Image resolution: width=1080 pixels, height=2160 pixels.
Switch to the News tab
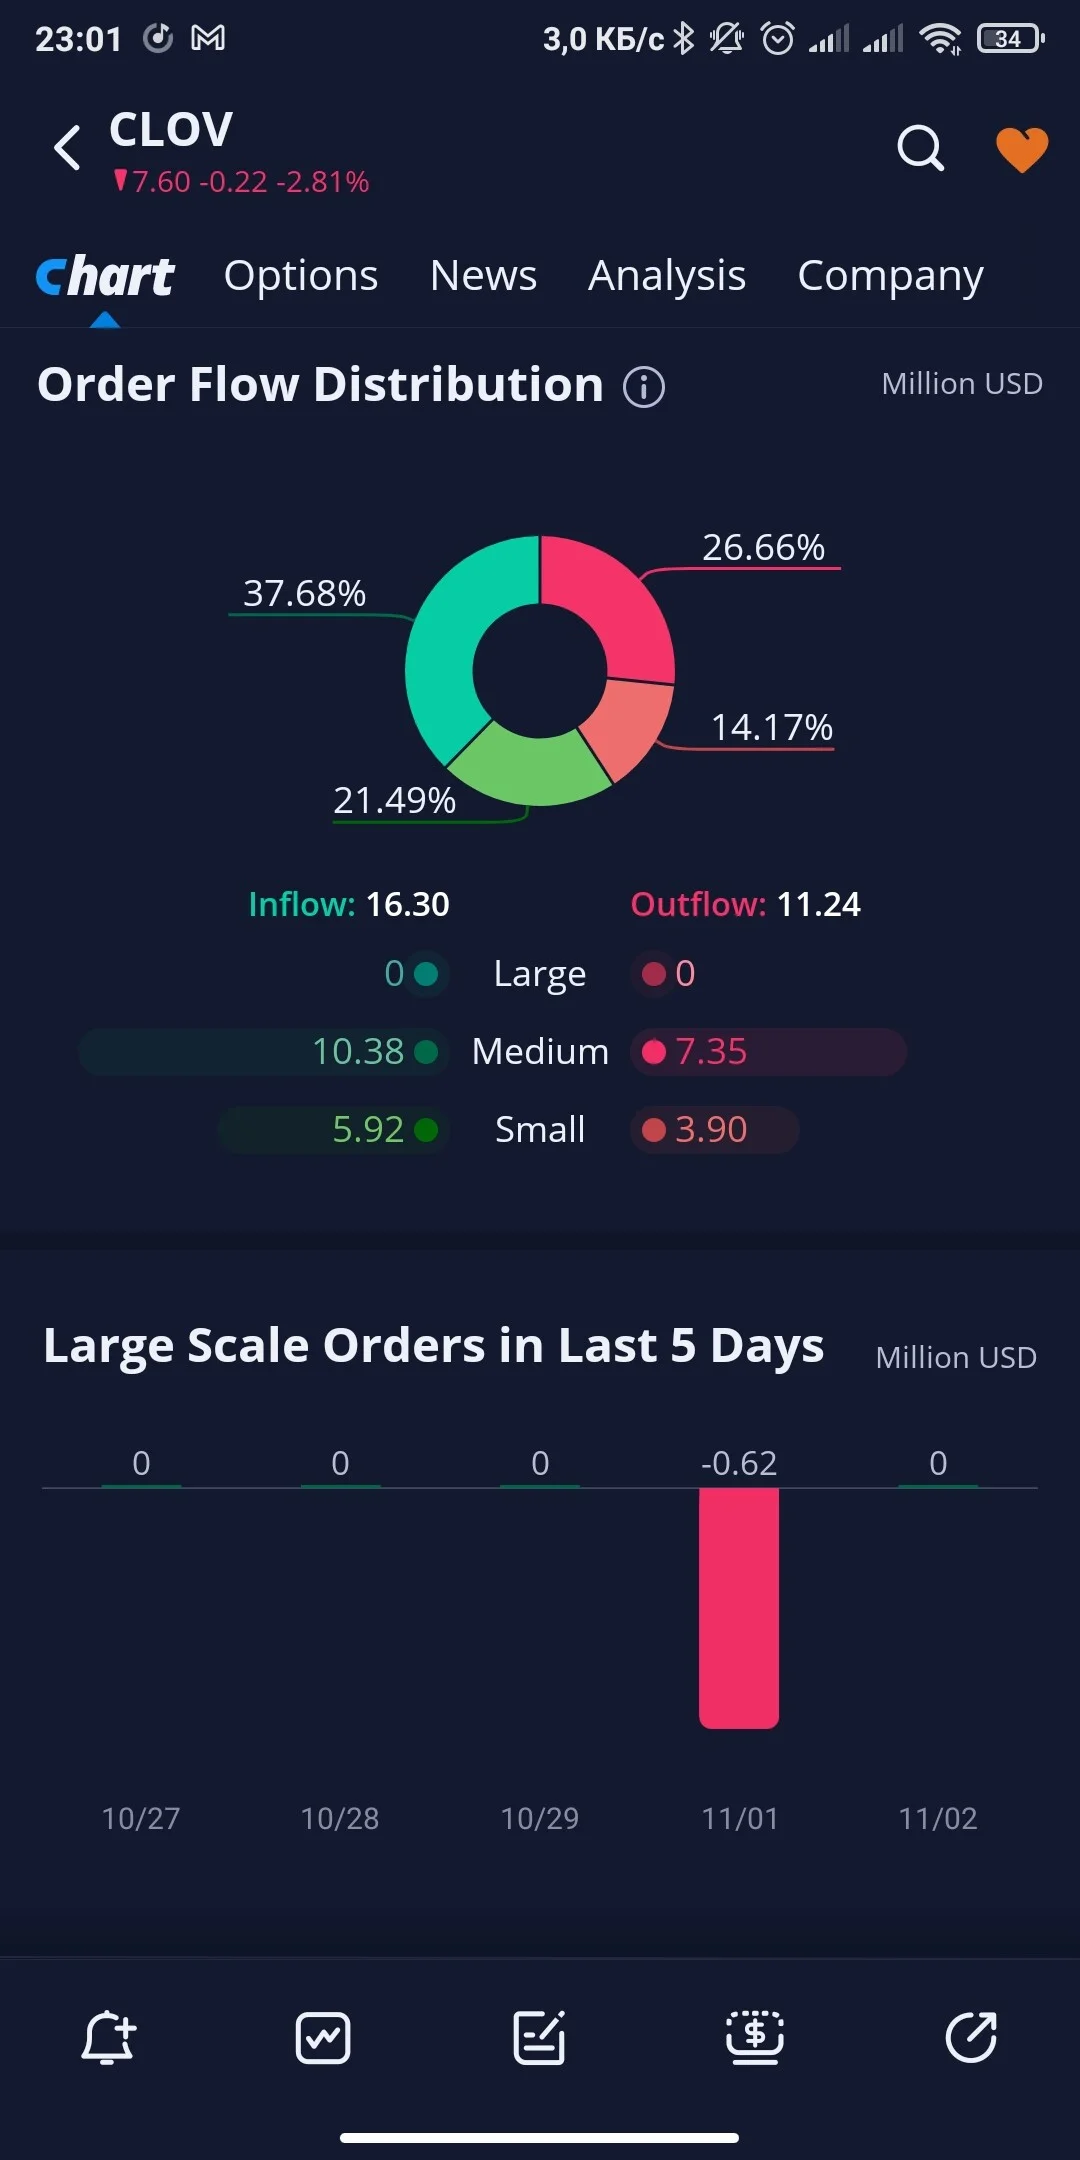click(483, 275)
